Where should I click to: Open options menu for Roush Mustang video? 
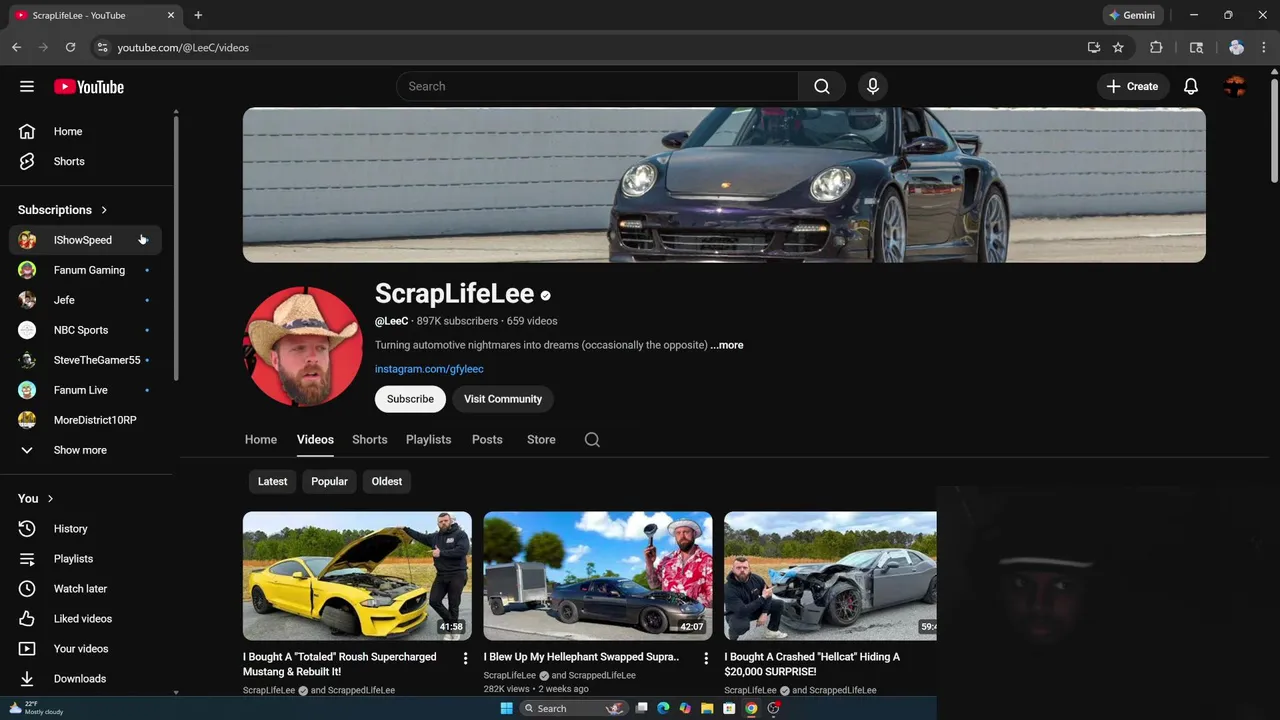(465, 658)
